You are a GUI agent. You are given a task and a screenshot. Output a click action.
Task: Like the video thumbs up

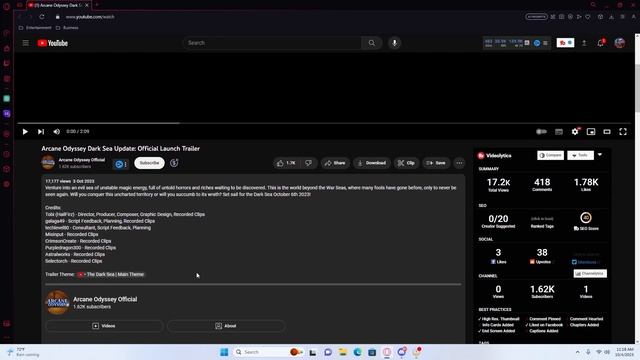pyautogui.click(x=287, y=163)
